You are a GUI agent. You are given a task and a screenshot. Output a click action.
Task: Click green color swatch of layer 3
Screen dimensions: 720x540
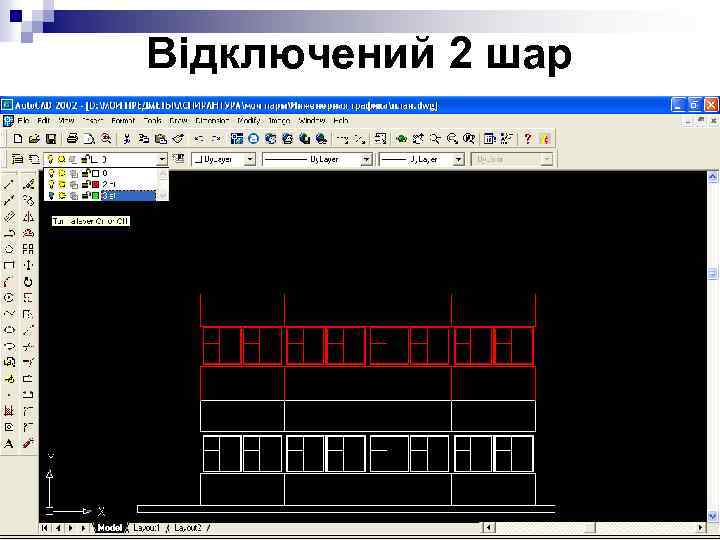pyautogui.click(x=96, y=196)
